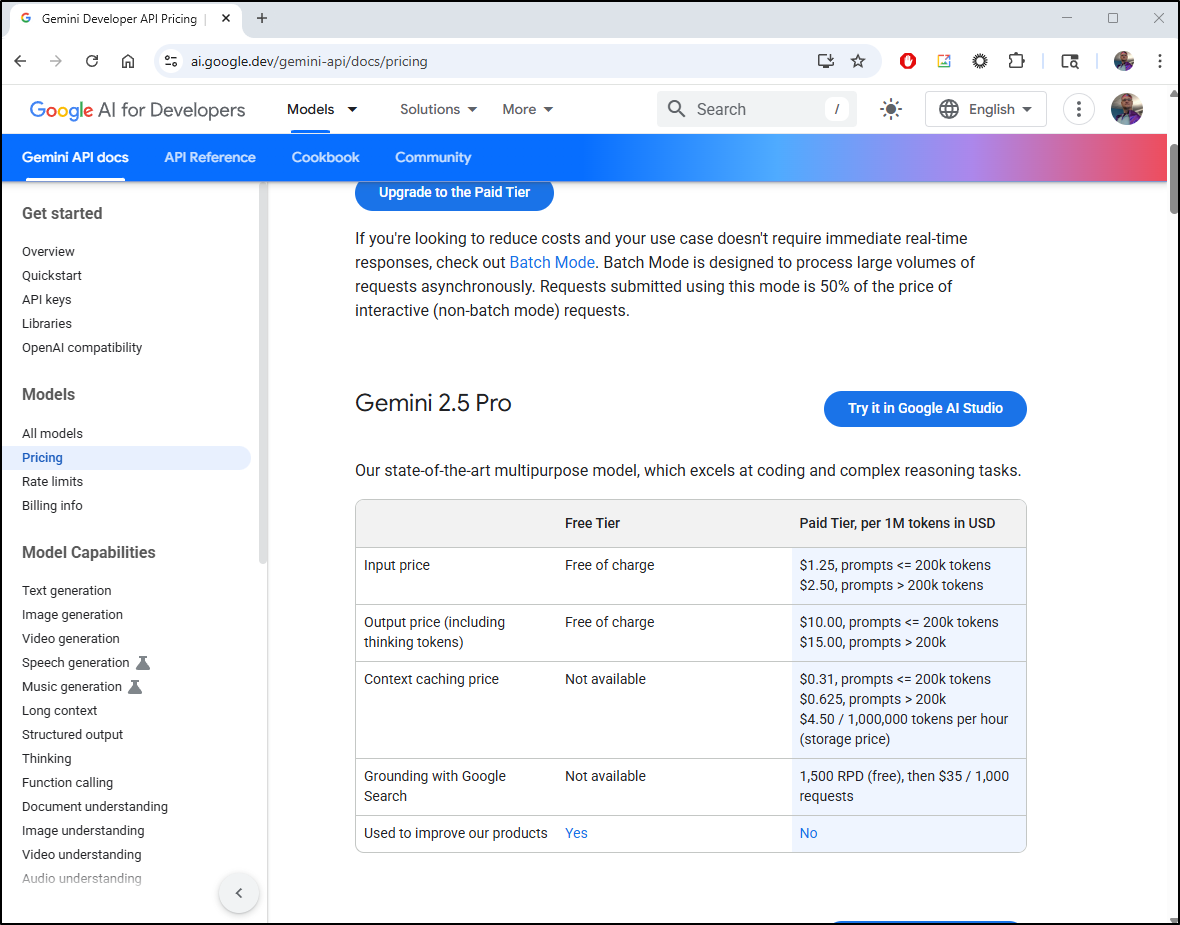
Task: Open the Community tab
Action: point(433,157)
